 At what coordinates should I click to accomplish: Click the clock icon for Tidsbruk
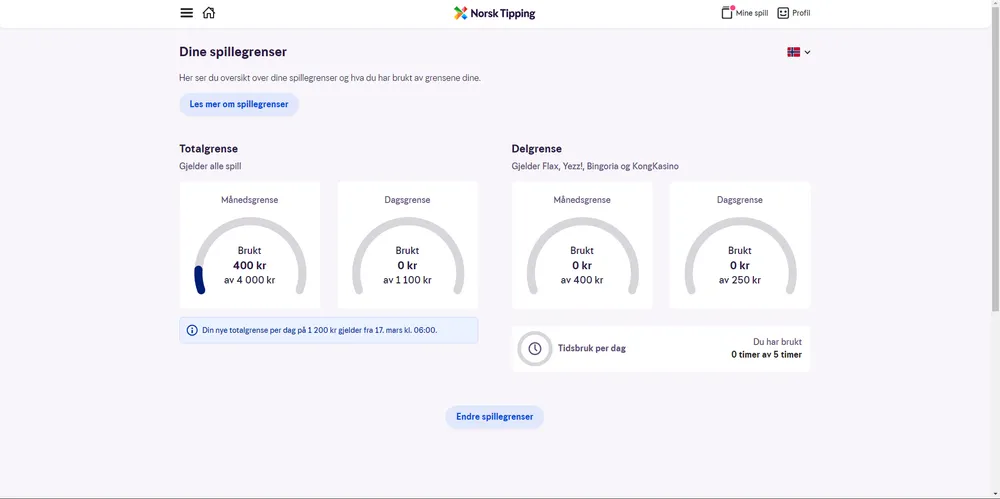(x=535, y=349)
